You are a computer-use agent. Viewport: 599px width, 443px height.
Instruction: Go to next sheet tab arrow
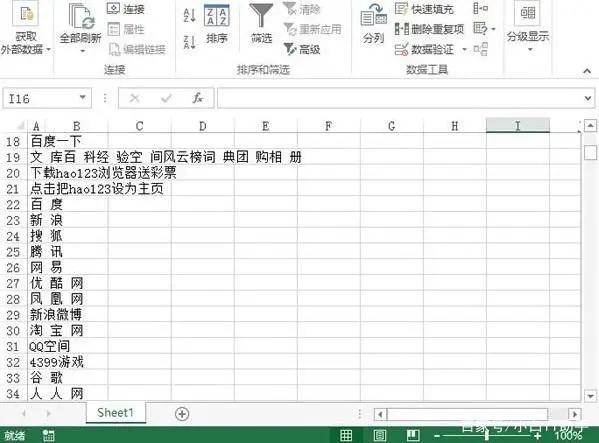tap(48, 414)
